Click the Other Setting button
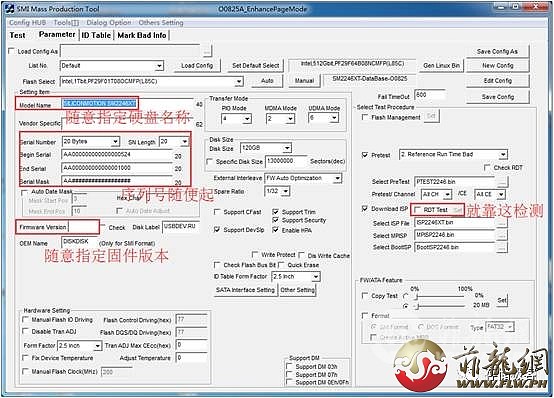 [297, 290]
